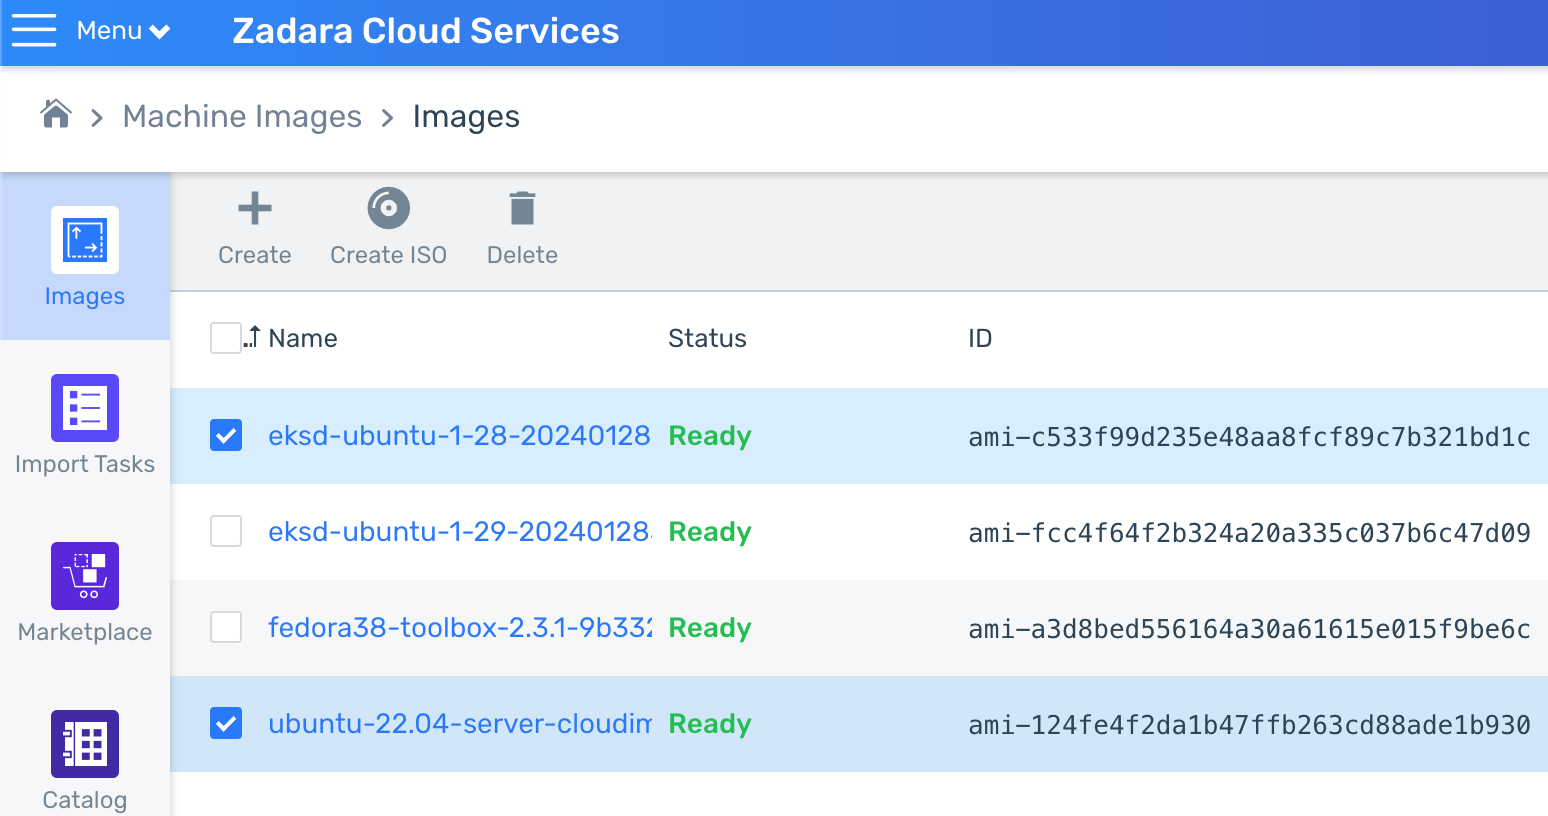Check the eksd-ubuntu-1-29-20240128 checkbox
This screenshot has height=816, width=1548.
(x=226, y=531)
